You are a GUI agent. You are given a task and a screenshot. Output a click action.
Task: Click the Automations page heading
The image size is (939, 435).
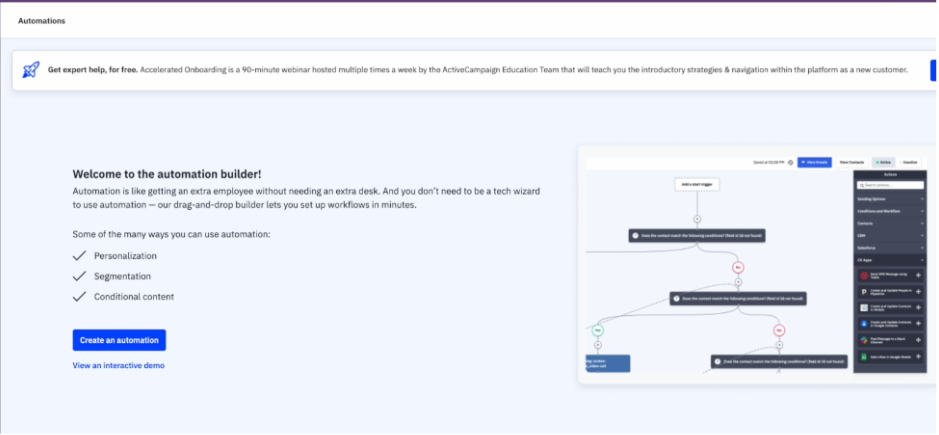44,20
